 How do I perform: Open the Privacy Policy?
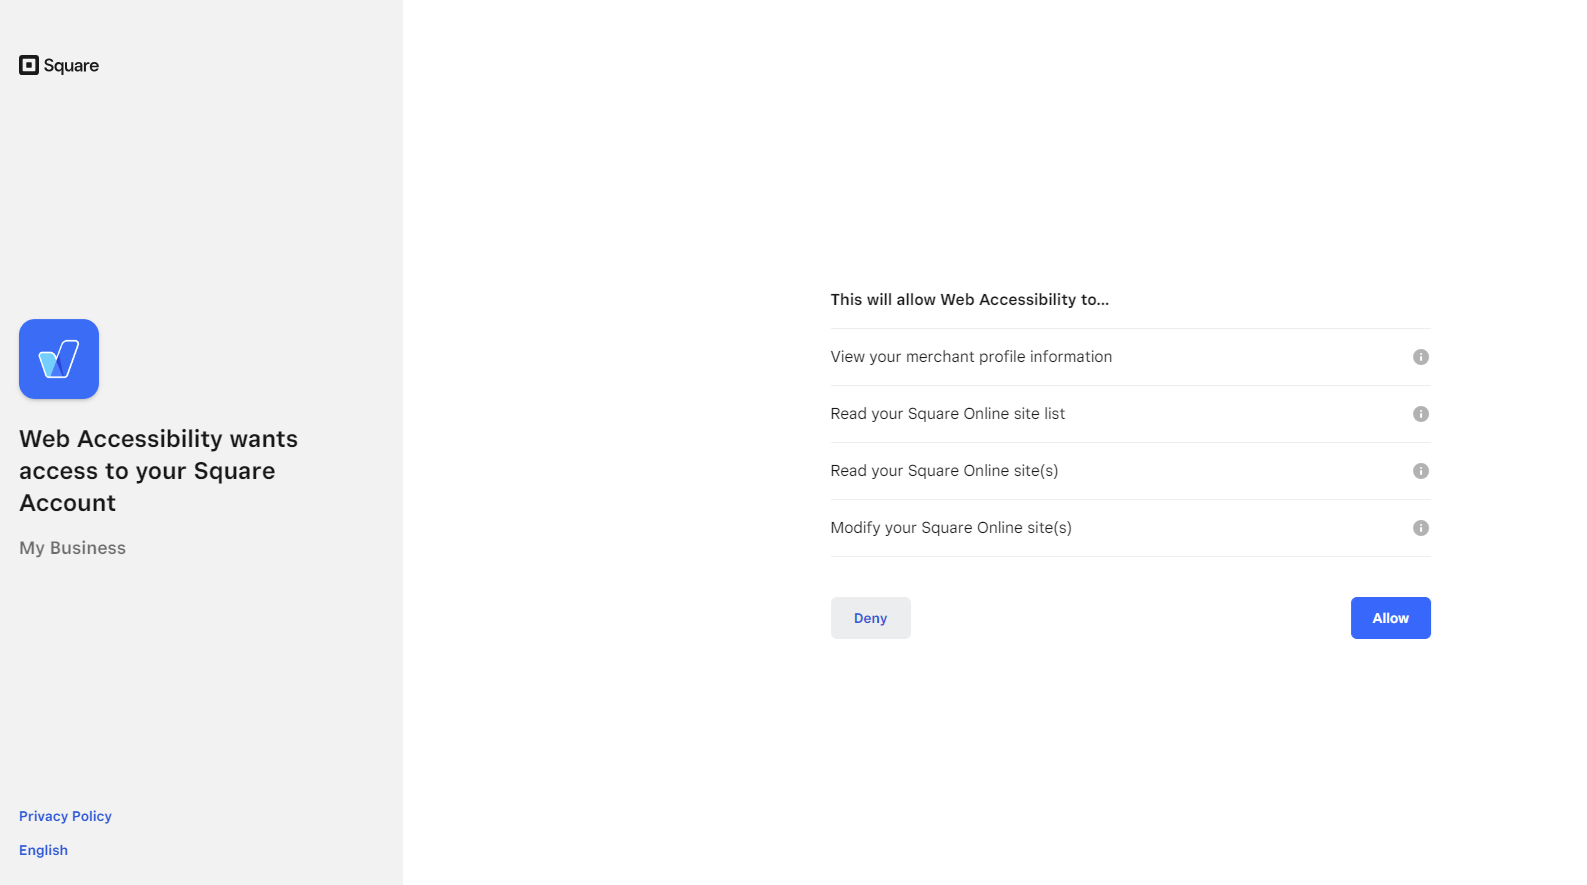coord(64,816)
